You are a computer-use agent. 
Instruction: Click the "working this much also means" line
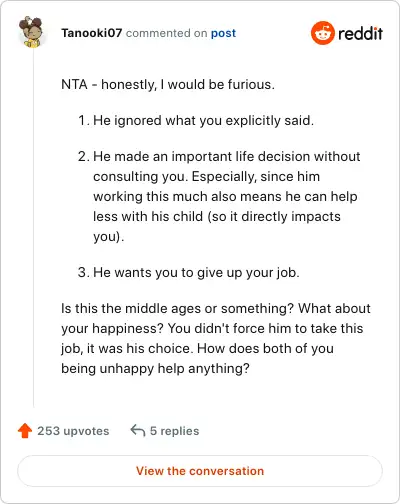225,197
